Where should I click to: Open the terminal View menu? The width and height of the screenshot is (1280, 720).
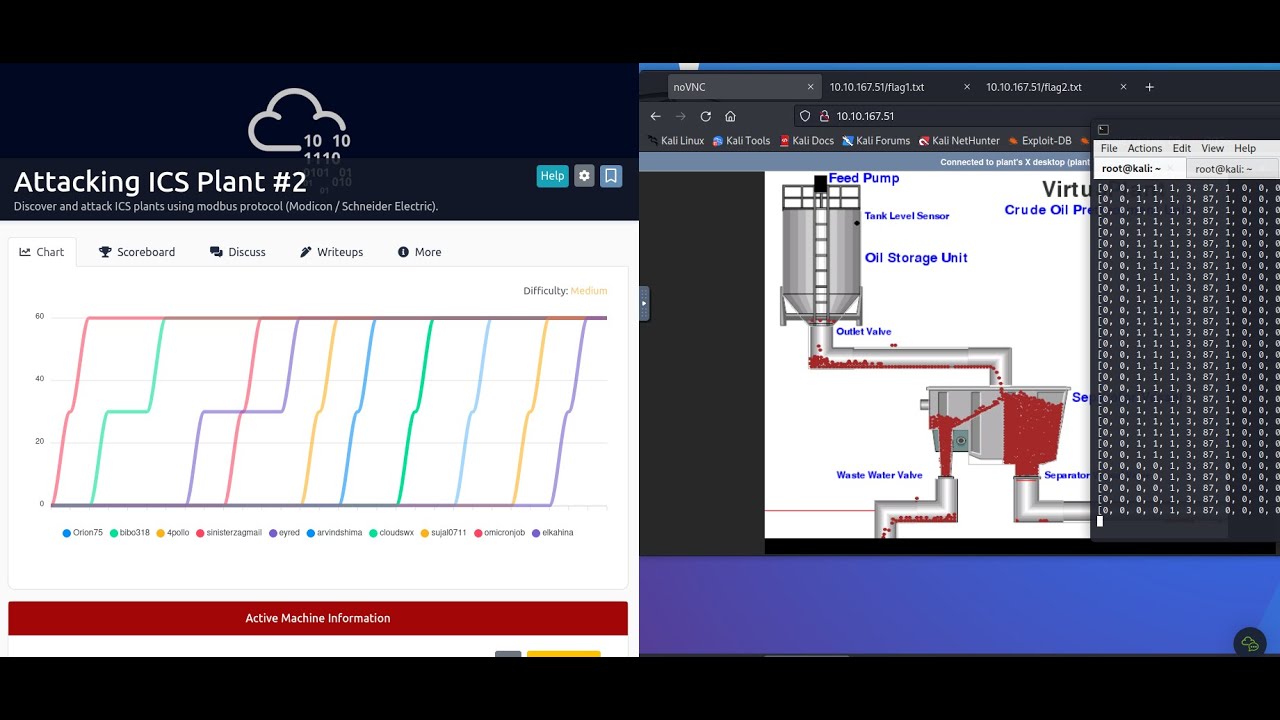tap(1212, 148)
